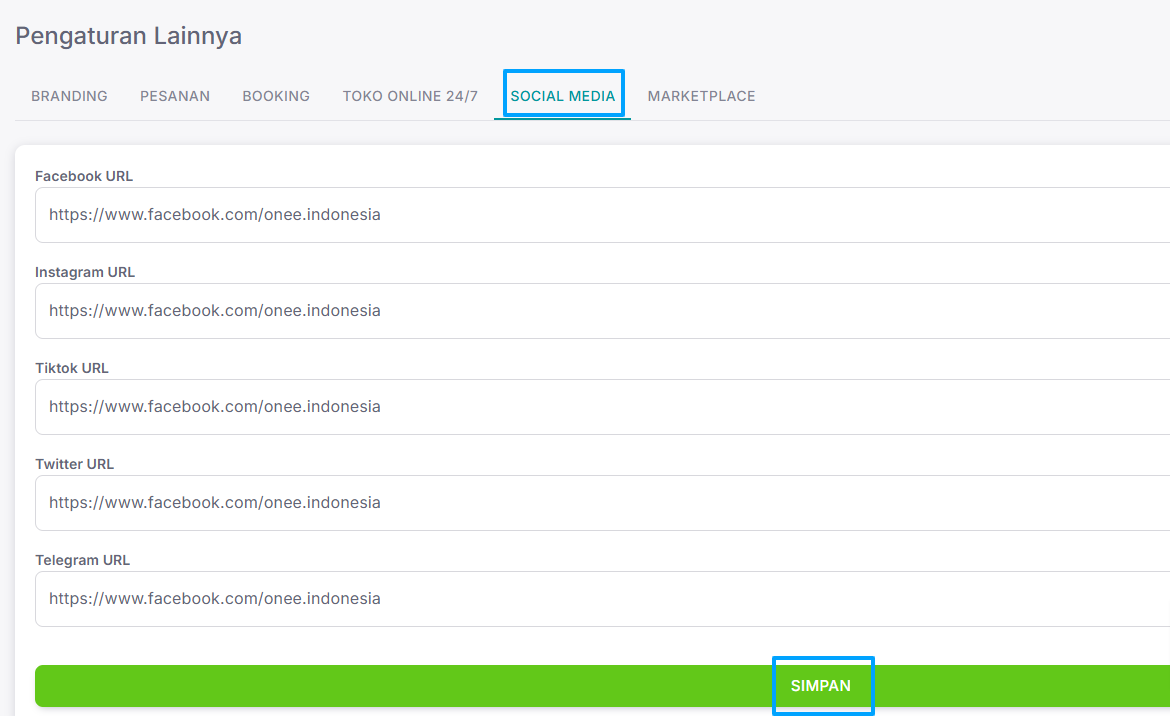
Task: Focus the Facebook URL input field
Action: [603, 215]
